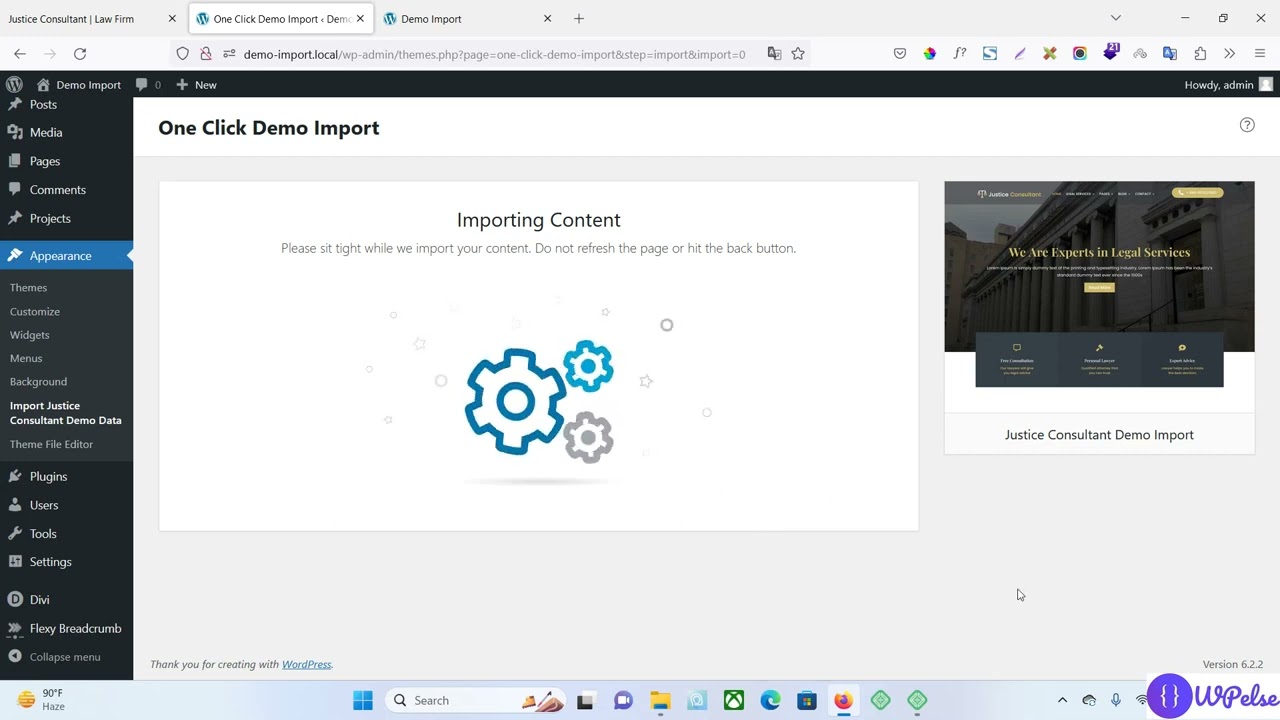The width and height of the screenshot is (1280, 720).
Task: Open the Background submenu link
Action: (x=38, y=382)
